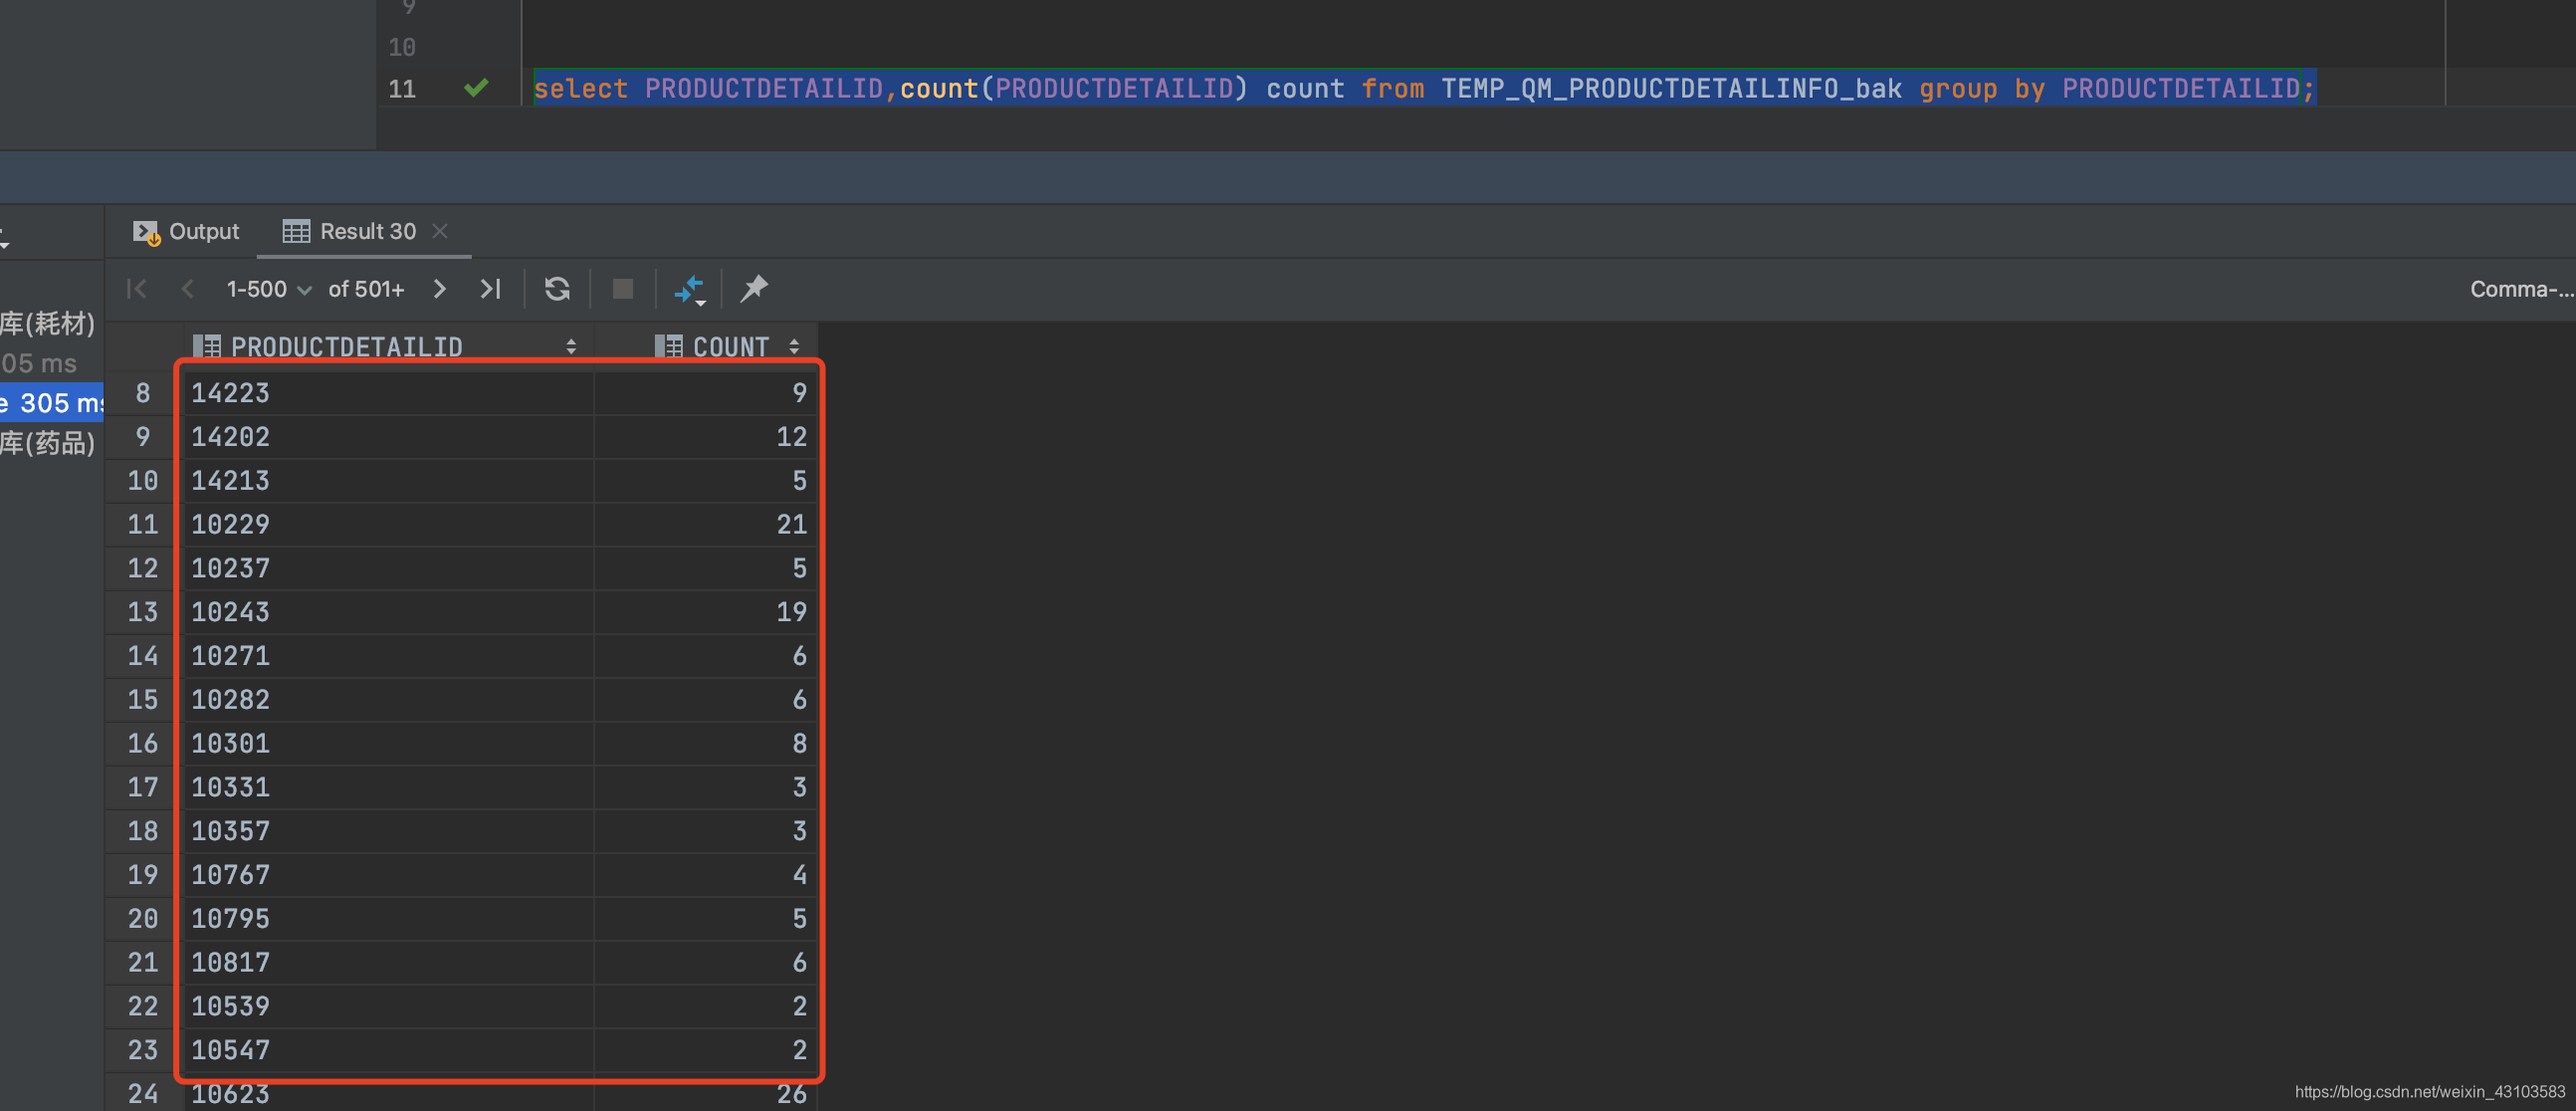This screenshot has width=2576, height=1111.
Task: Stop the running query
Action: (623, 289)
